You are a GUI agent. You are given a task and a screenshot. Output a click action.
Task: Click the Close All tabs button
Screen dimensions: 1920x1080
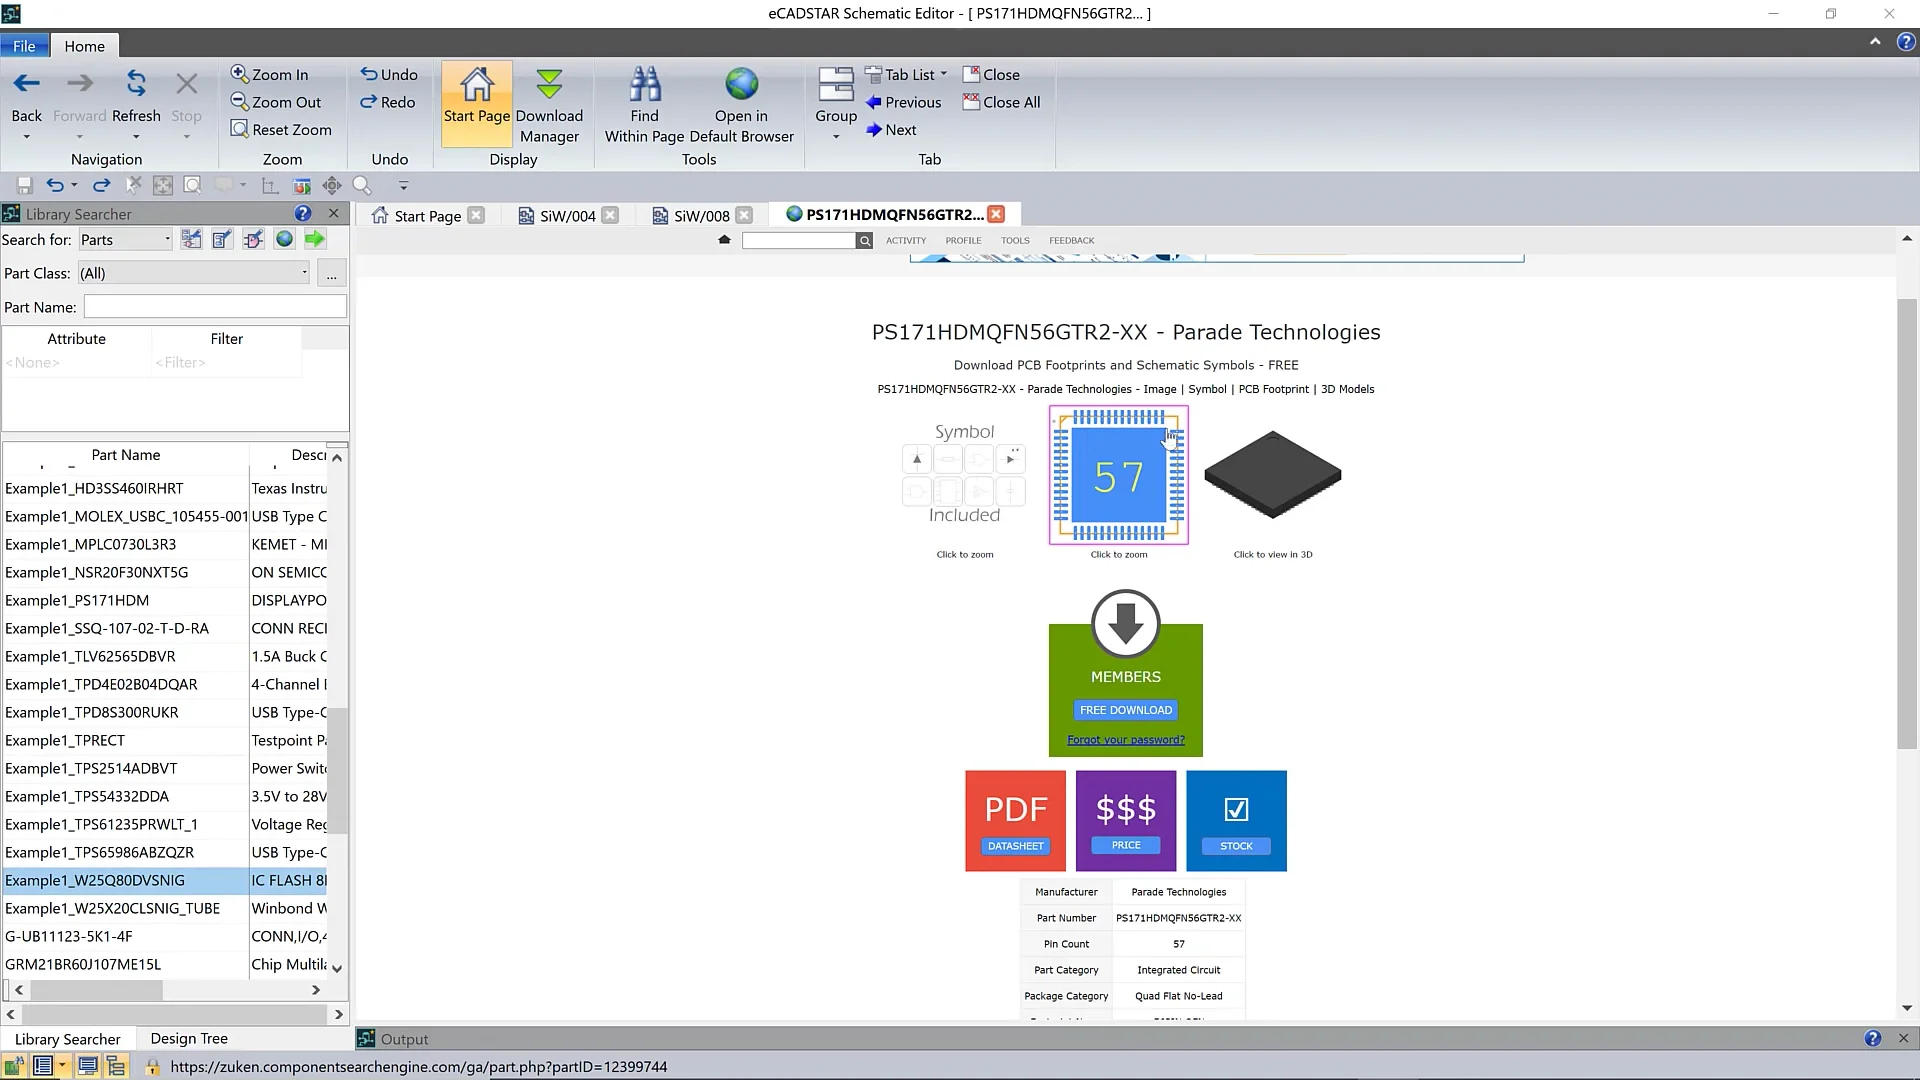[1001, 102]
